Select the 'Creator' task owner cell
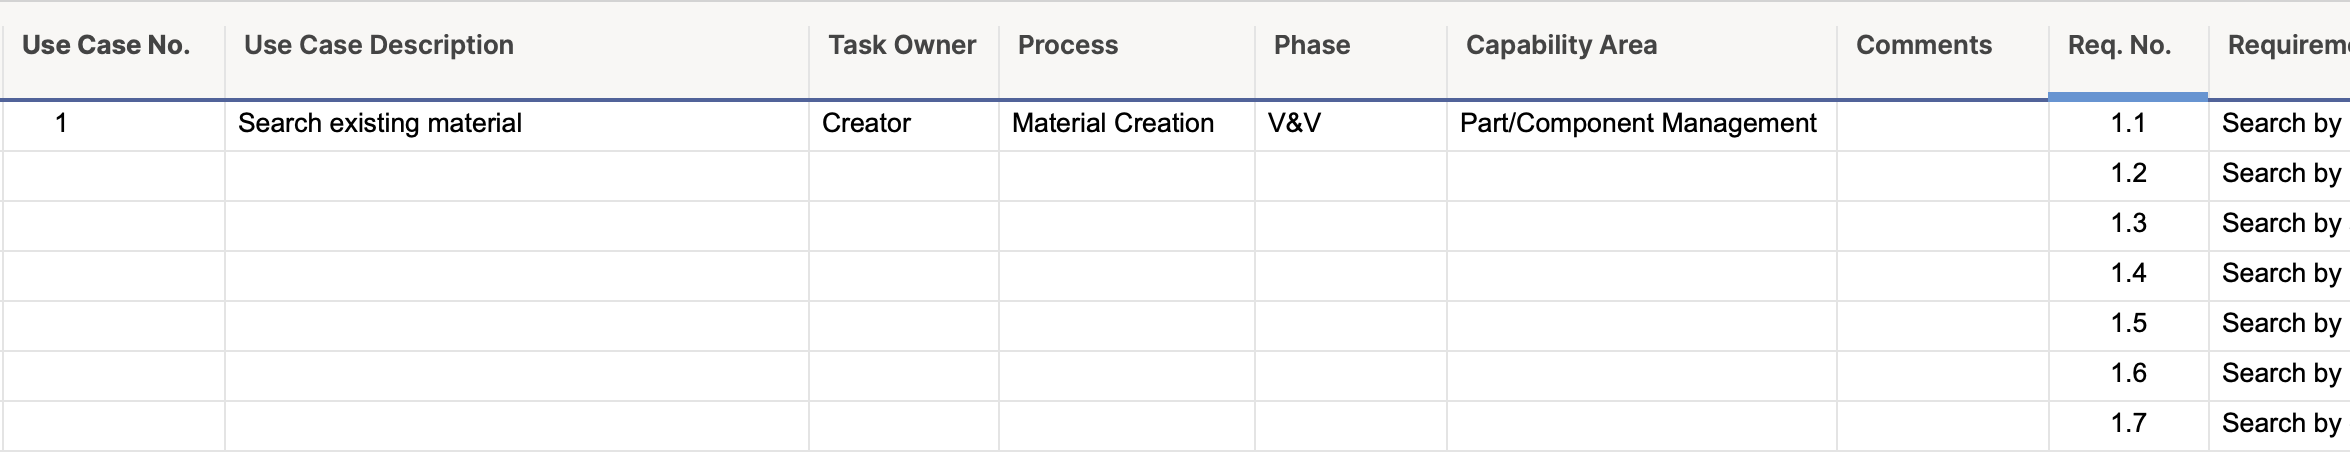 [x=904, y=126]
